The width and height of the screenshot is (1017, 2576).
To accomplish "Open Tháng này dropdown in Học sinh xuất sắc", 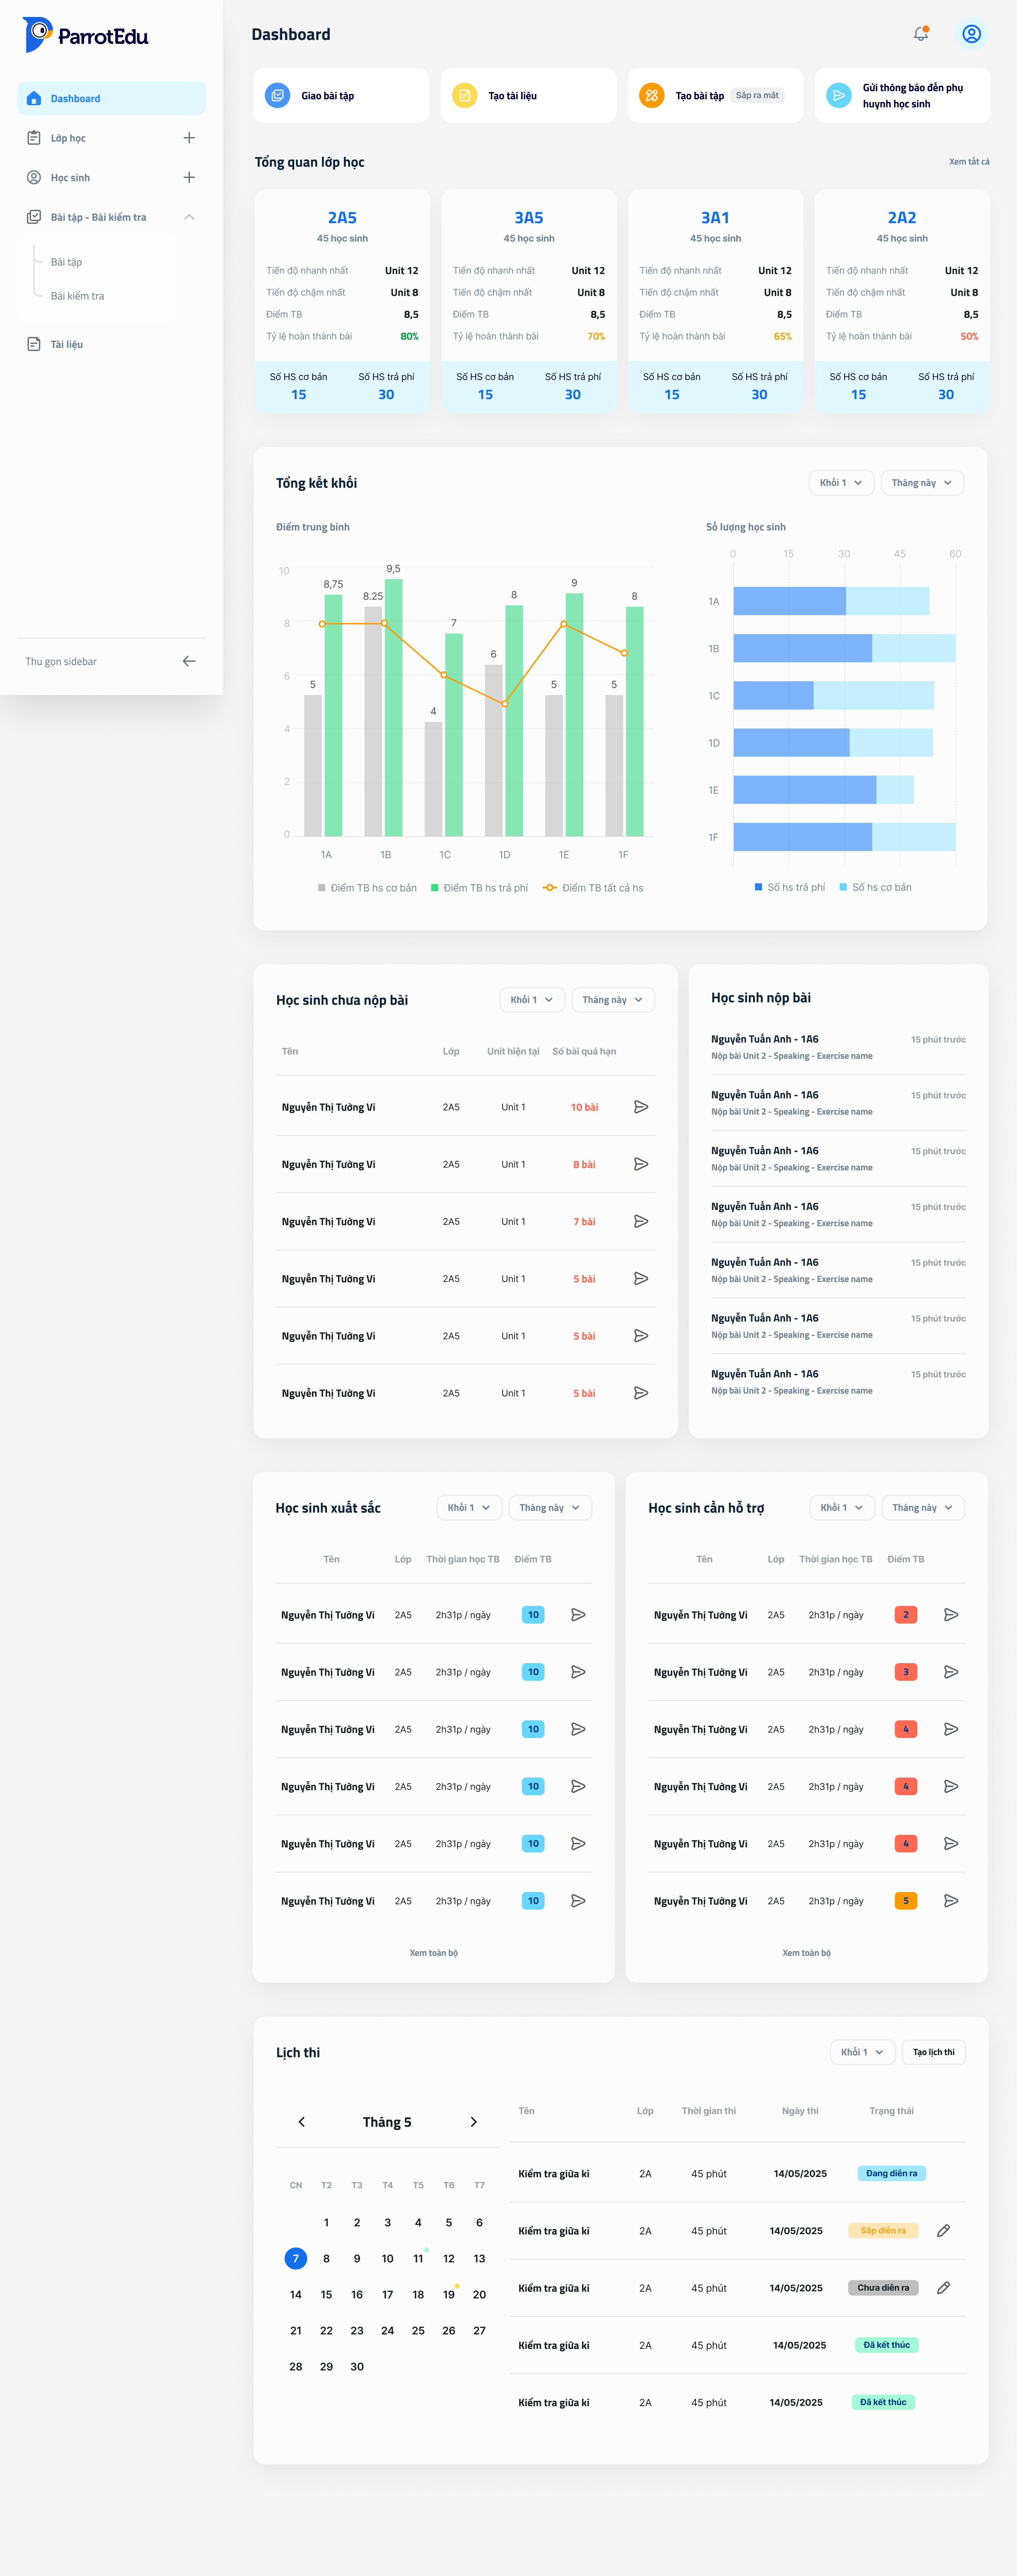I will click(550, 1508).
